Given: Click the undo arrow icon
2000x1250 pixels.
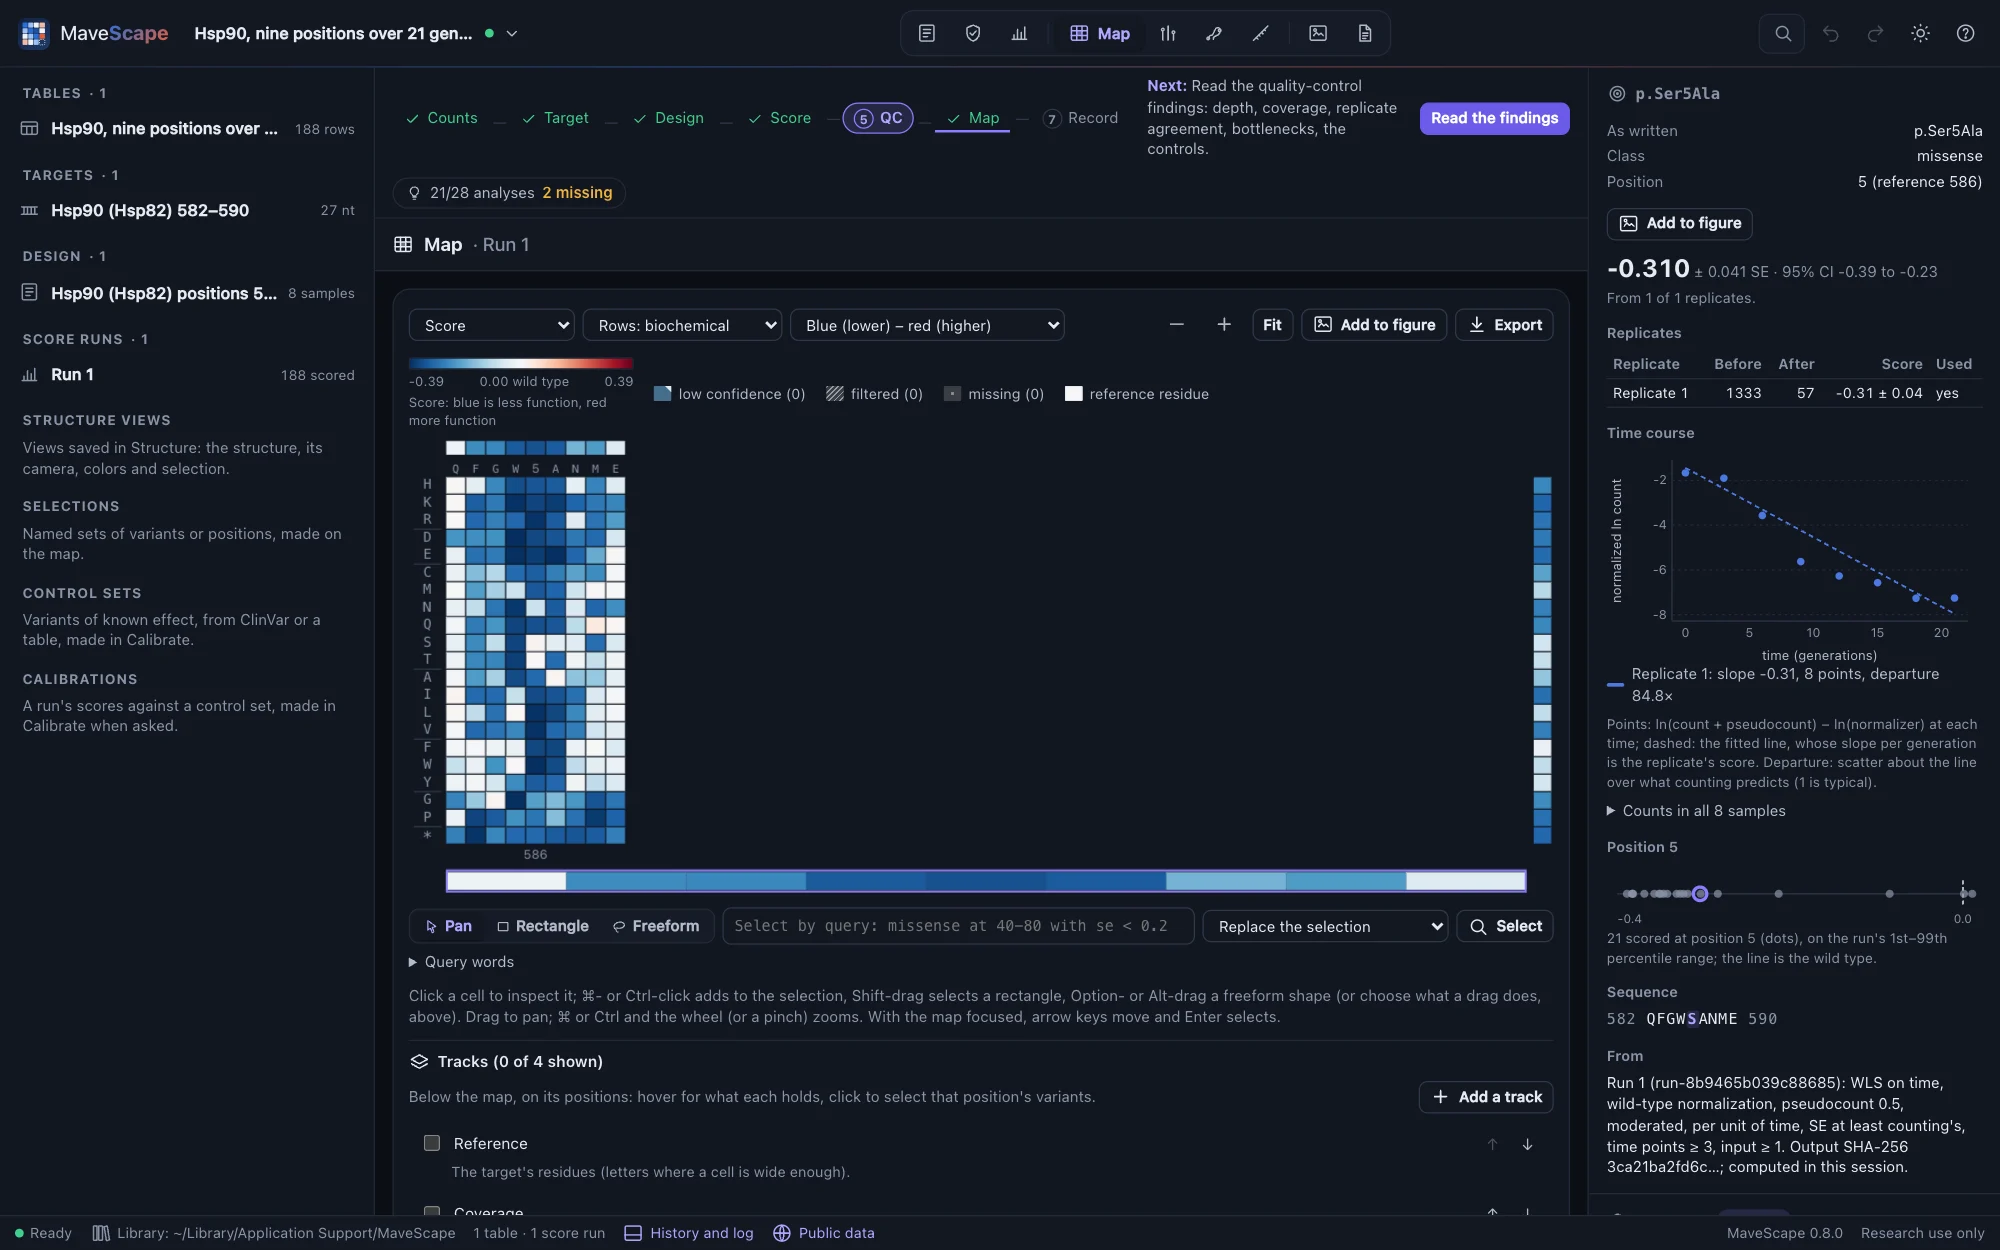Looking at the screenshot, I should tap(1830, 33).
